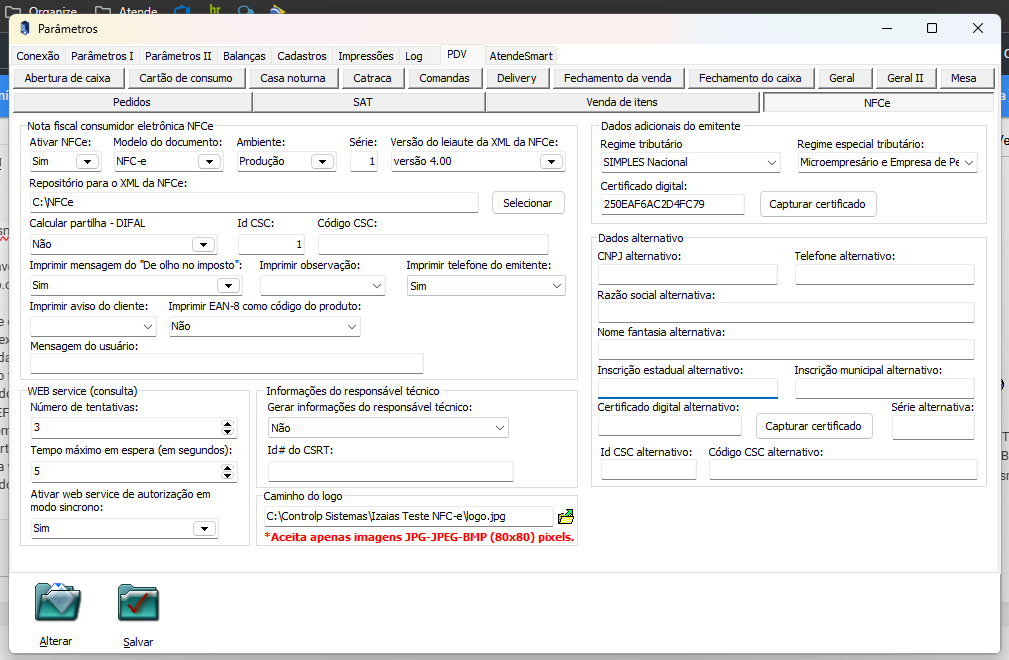
Task: Click the Repositório para o XML path field
Action: pos(254,203)
